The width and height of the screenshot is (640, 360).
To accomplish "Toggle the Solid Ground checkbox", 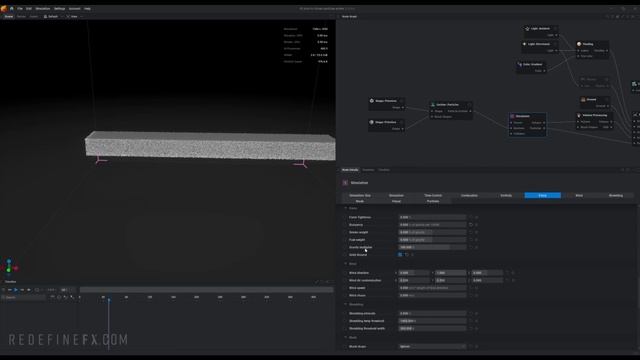I will point(400,255).
